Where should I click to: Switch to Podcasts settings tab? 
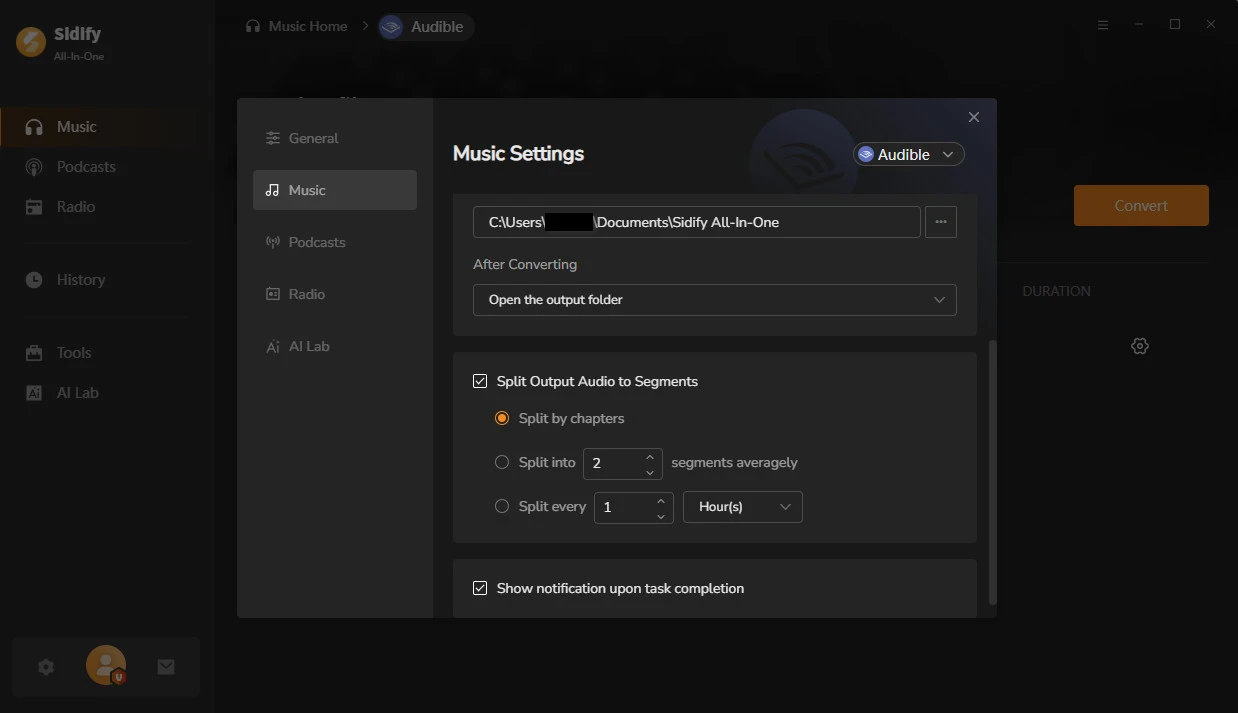coord(335,242)
